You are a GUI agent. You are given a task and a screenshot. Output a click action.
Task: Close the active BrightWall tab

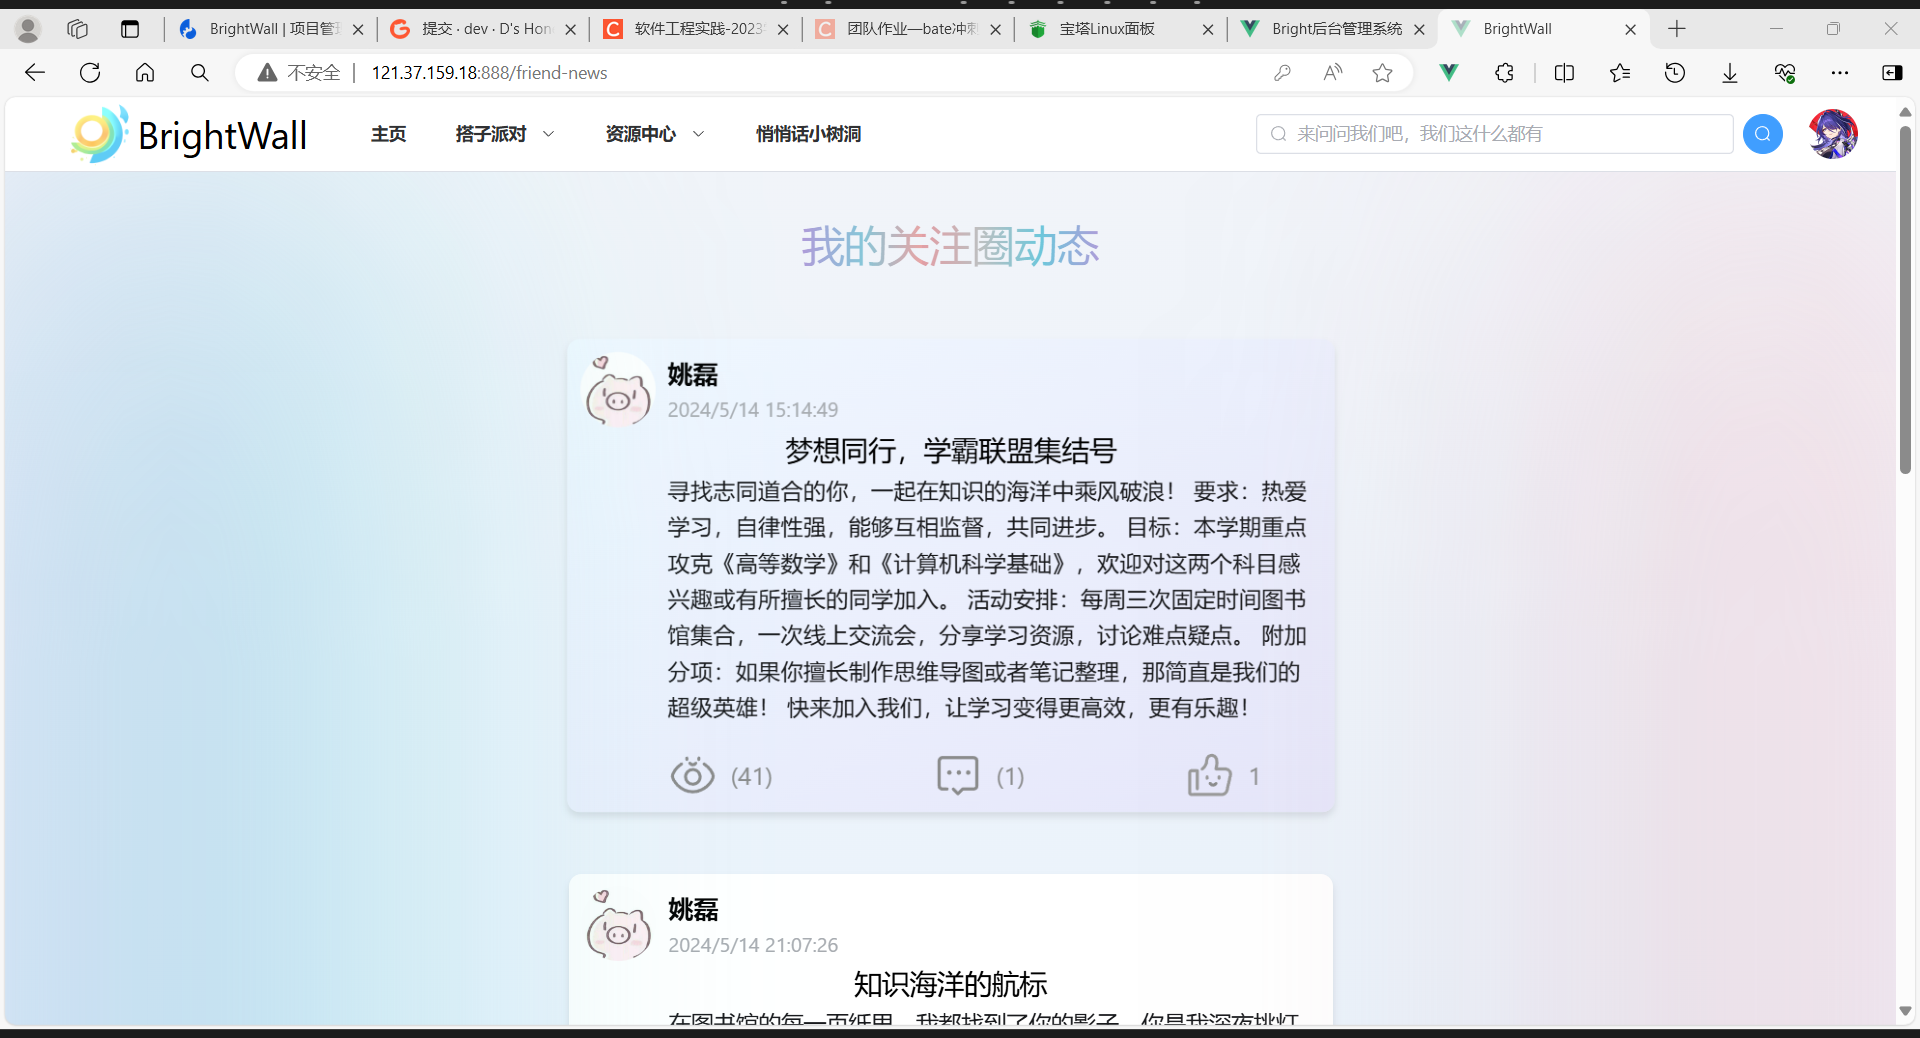(1630, 30)
